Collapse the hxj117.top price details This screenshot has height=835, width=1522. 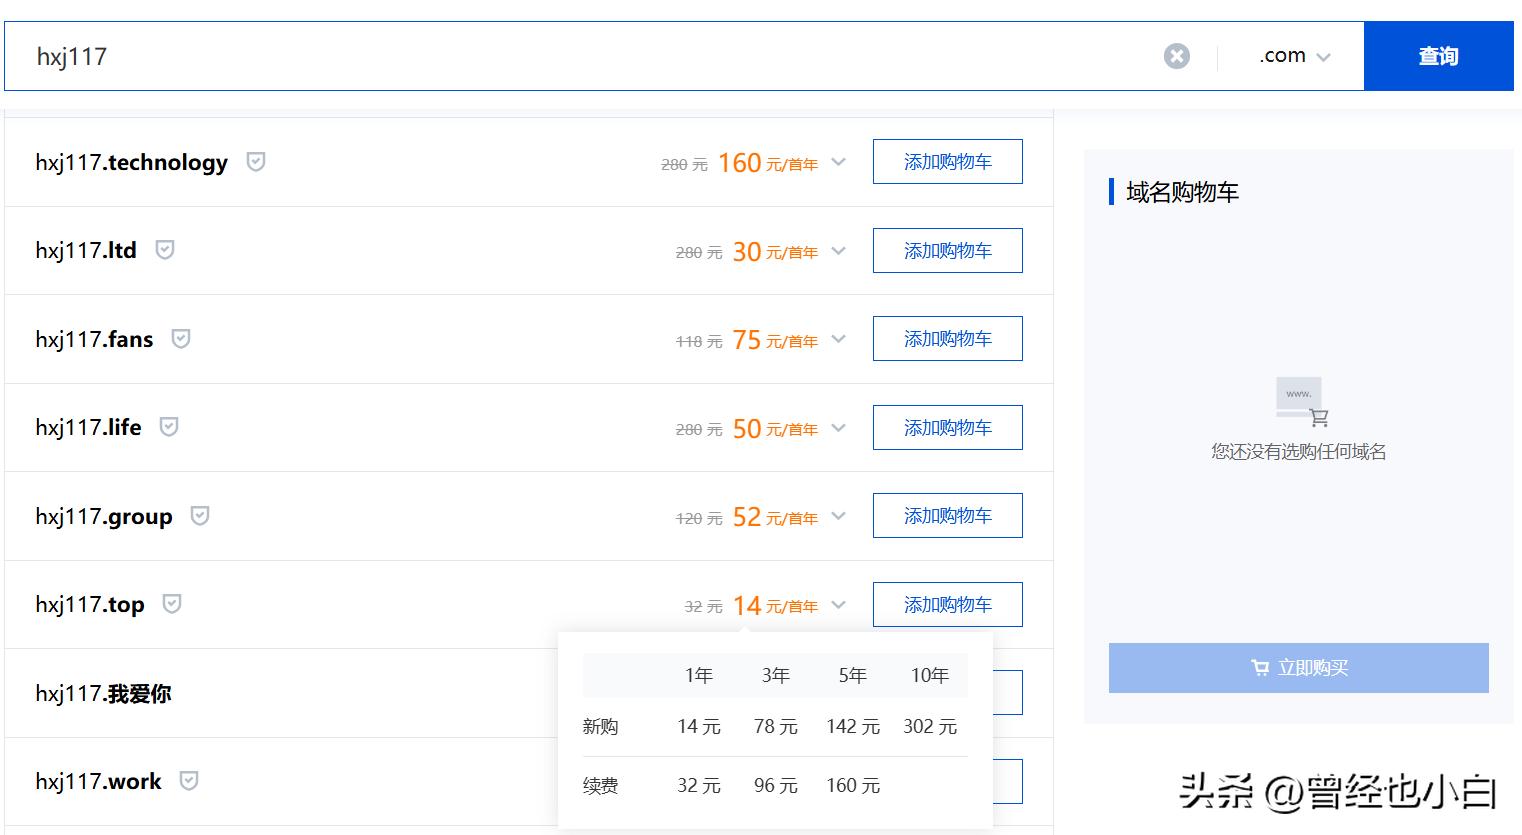click(x=839, y=605)
